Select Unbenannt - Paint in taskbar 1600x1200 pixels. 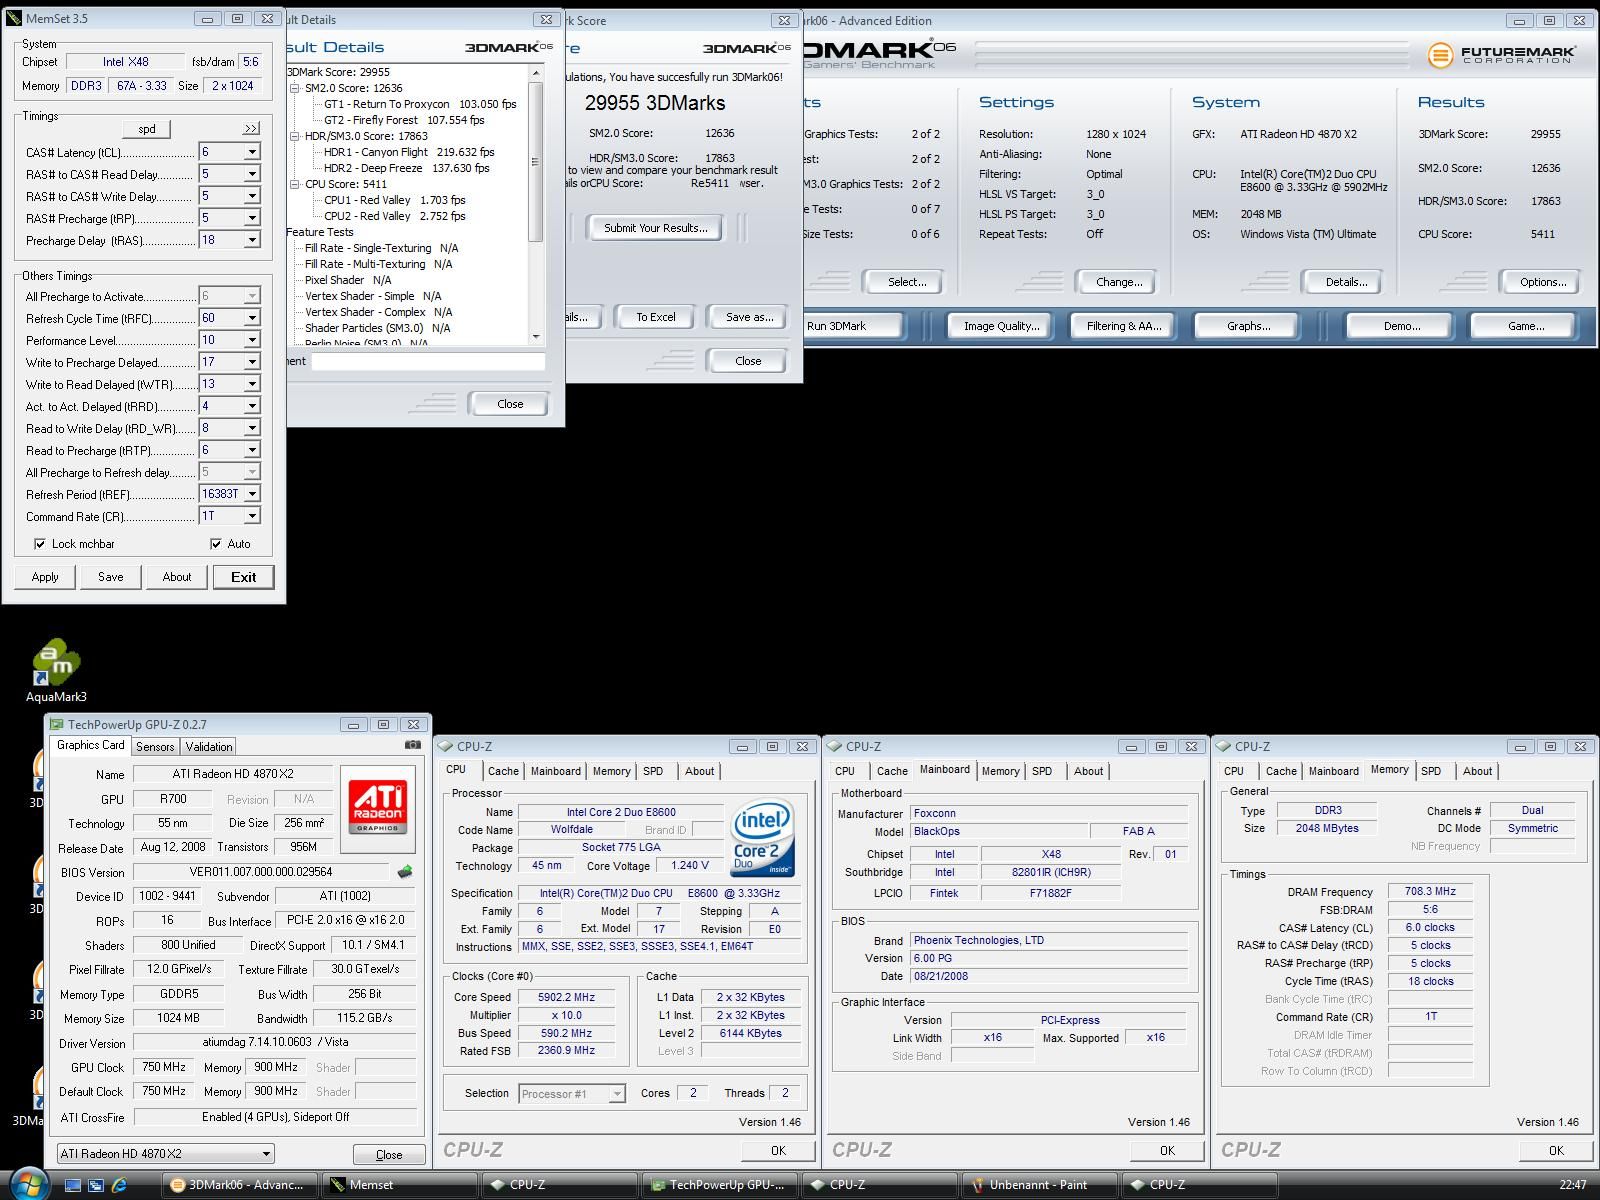[1038, 1185]
